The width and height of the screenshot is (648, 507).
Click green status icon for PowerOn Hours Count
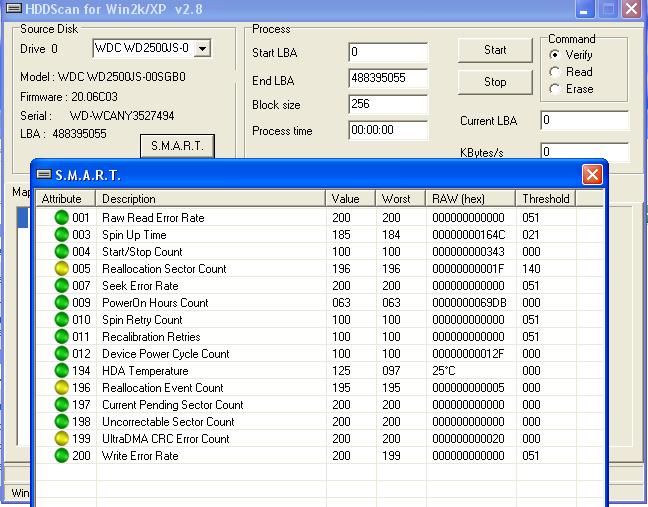click(62, 302)
